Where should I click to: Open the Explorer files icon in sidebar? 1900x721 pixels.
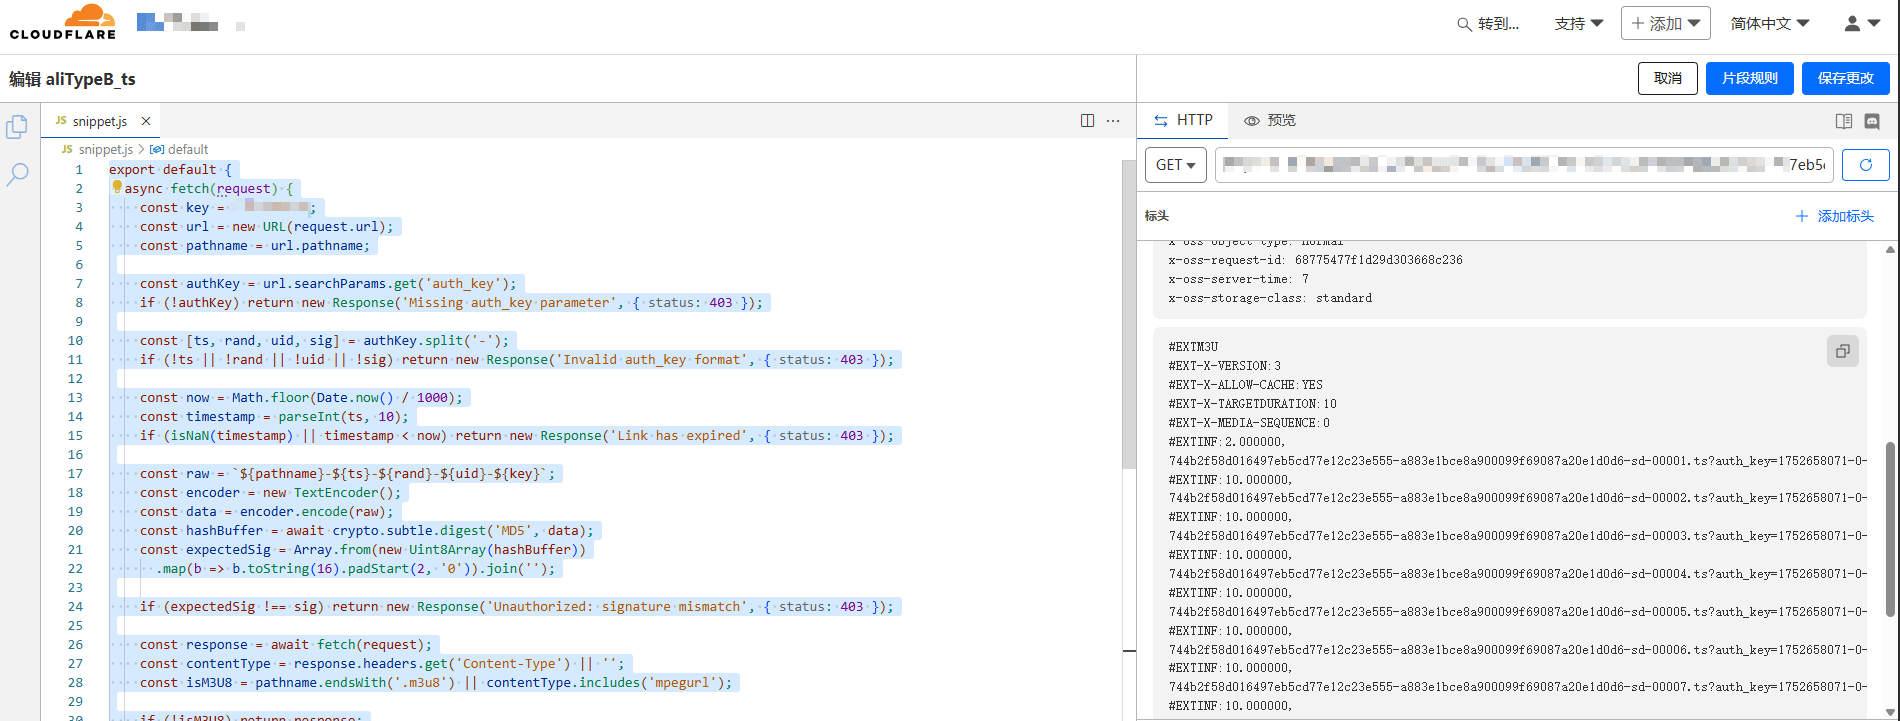click(x=17, y=127)
